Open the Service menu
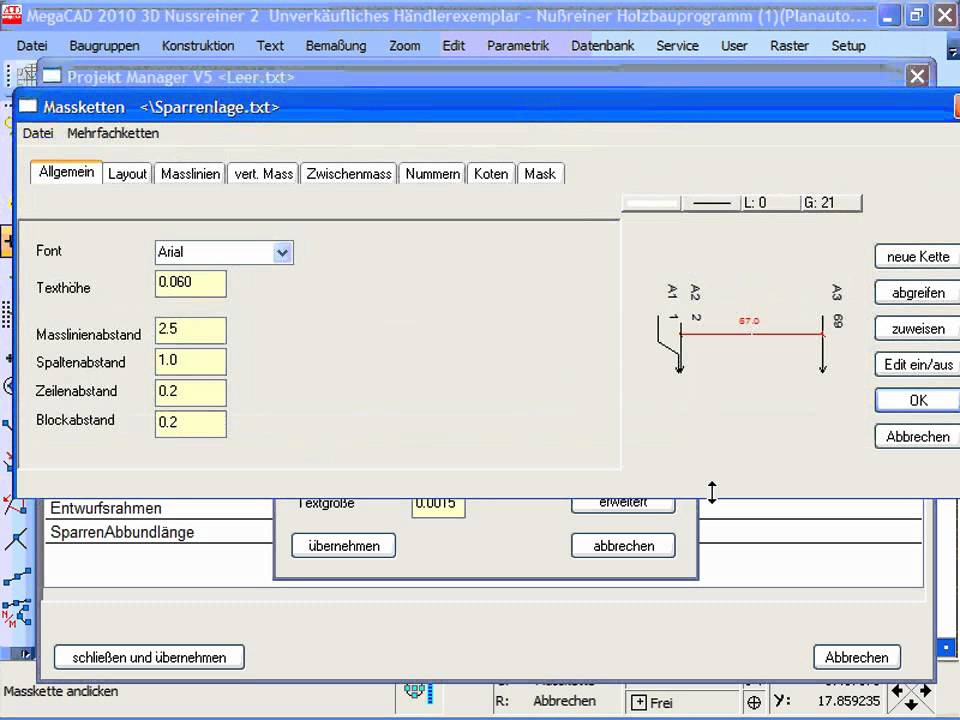 coord(677,45)
